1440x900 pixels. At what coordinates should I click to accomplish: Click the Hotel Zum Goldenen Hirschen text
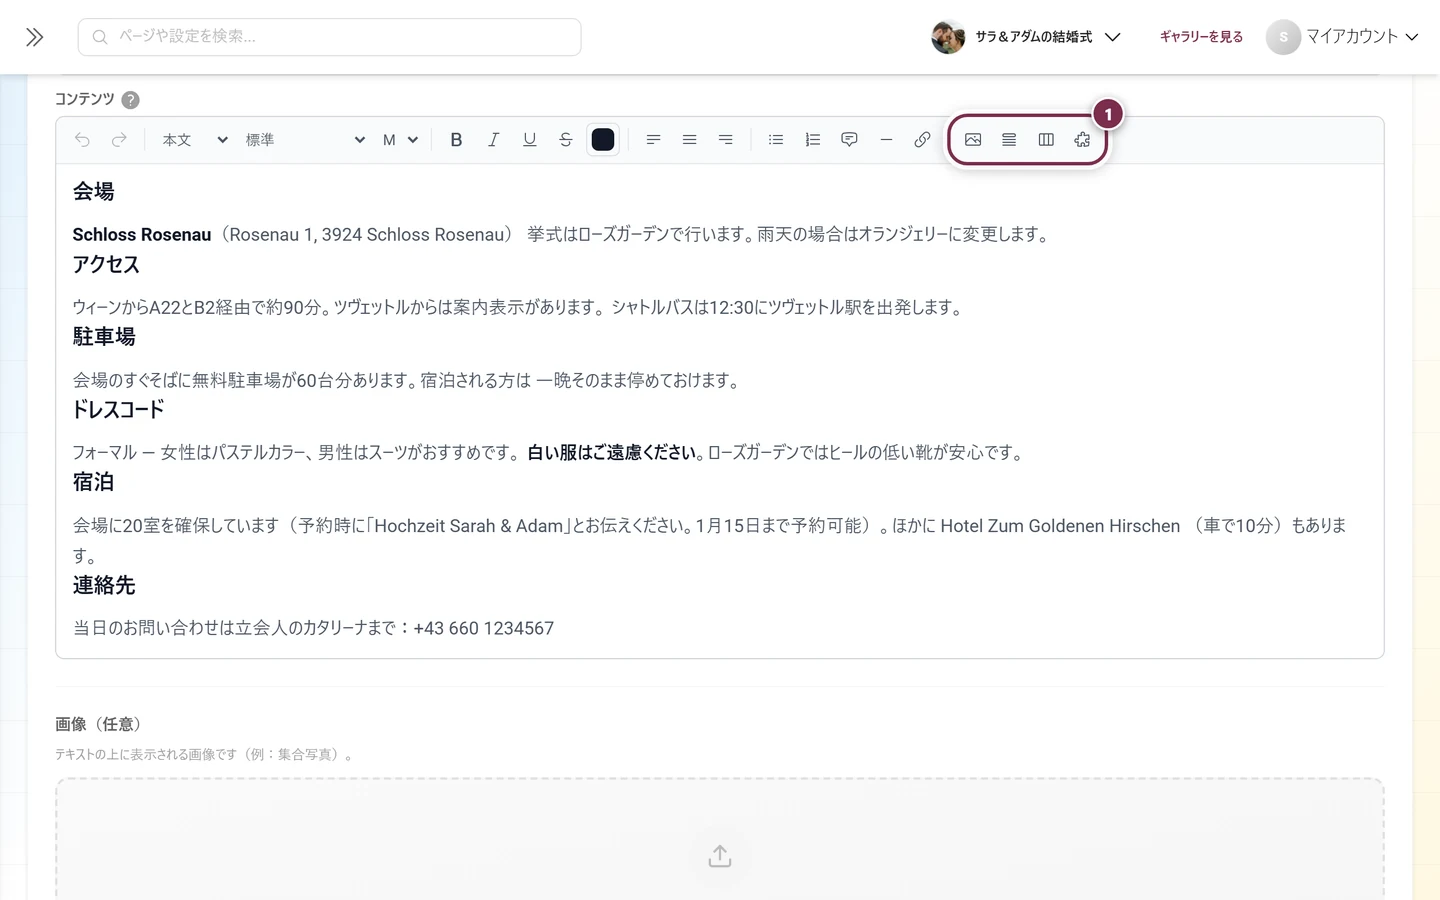(1060, 526)
